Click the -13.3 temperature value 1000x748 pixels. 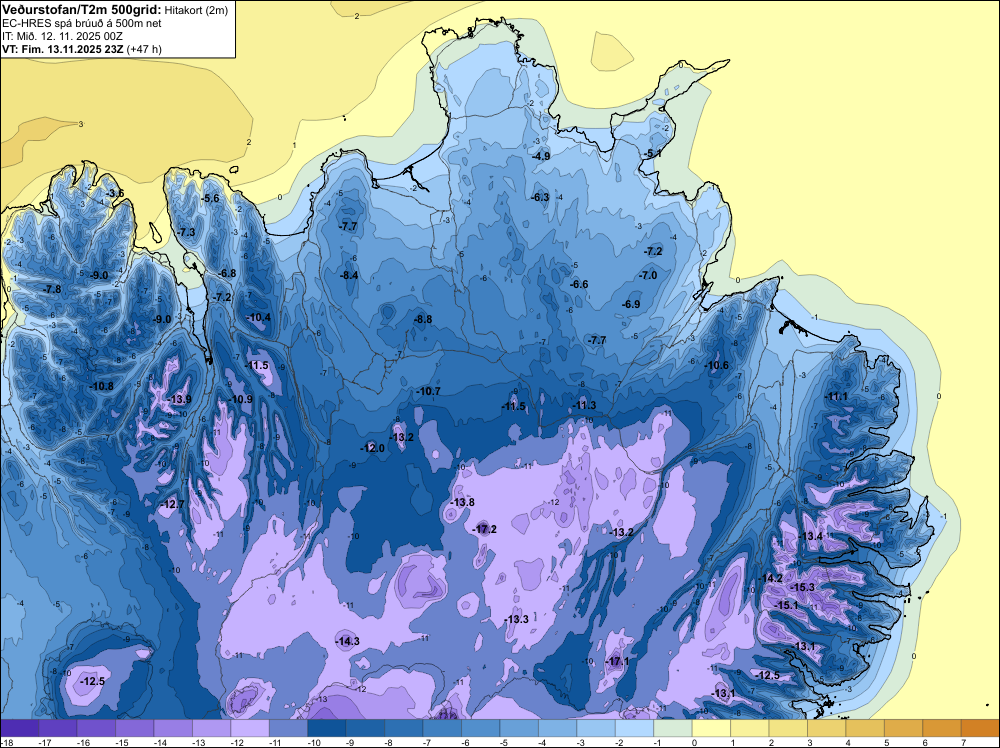point(517,619)
